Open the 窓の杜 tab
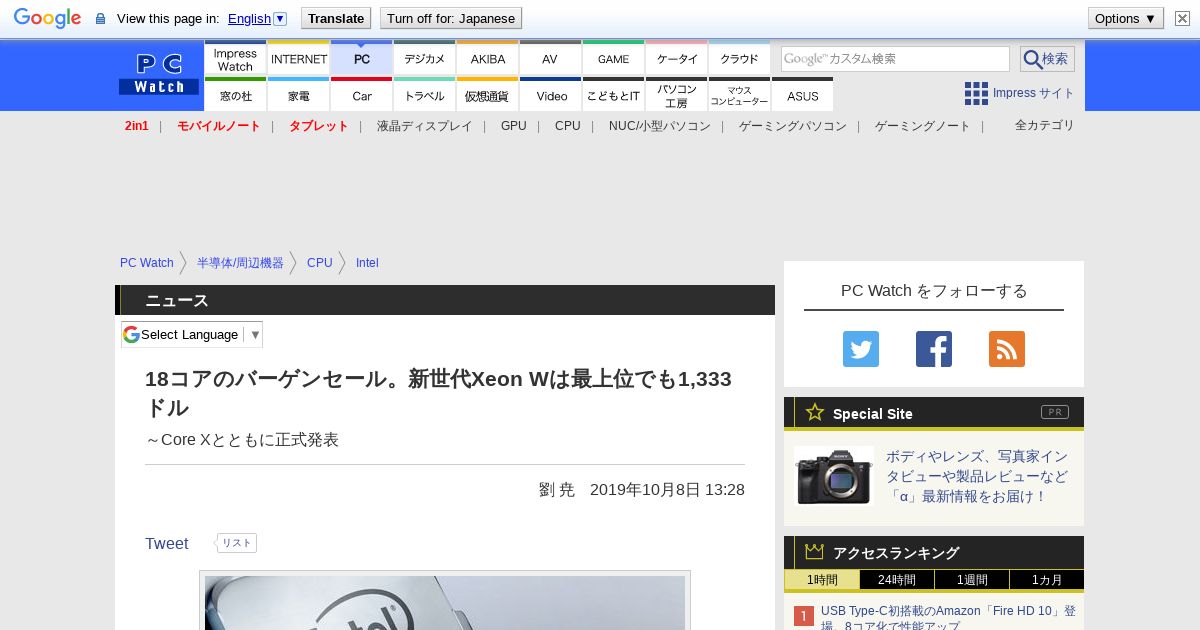The width and height of the screenshot is (1200, 630). 235,95
